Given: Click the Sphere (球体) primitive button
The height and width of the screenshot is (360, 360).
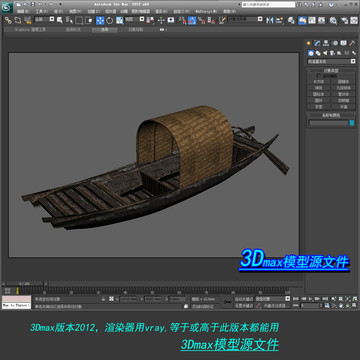Looking at the screenshot, I should click(319, 88).
